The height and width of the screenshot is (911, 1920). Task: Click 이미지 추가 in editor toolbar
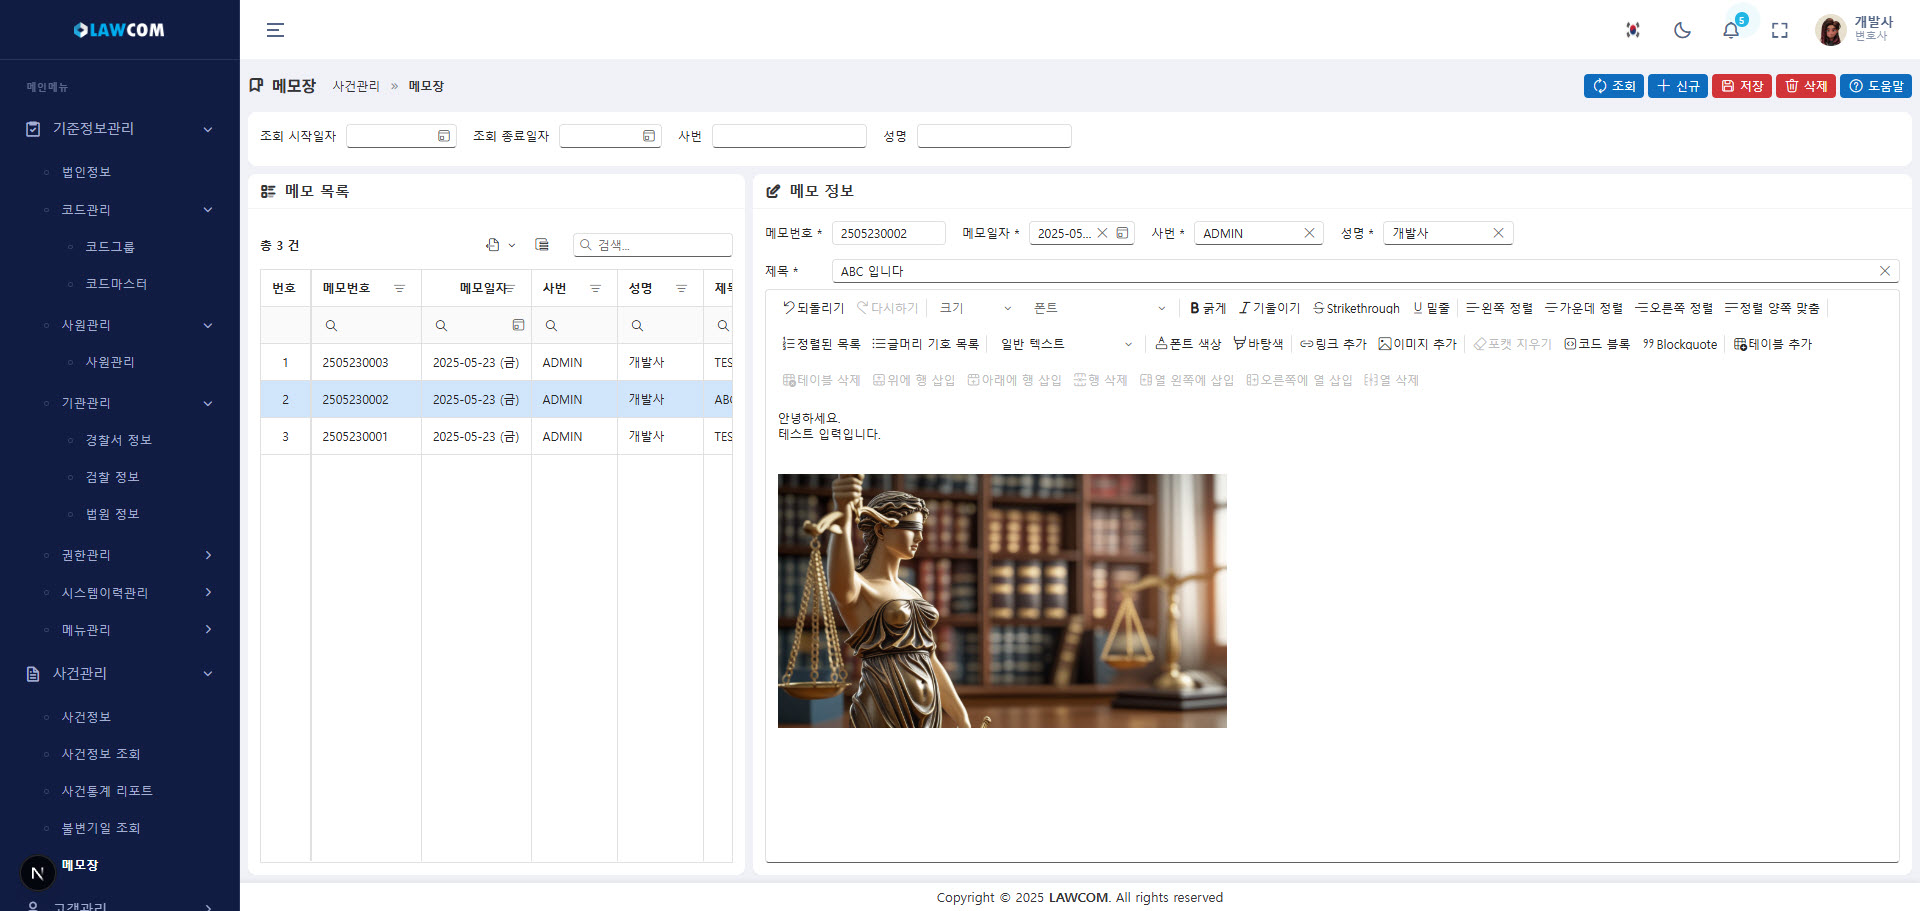[x=1417, y=344]
